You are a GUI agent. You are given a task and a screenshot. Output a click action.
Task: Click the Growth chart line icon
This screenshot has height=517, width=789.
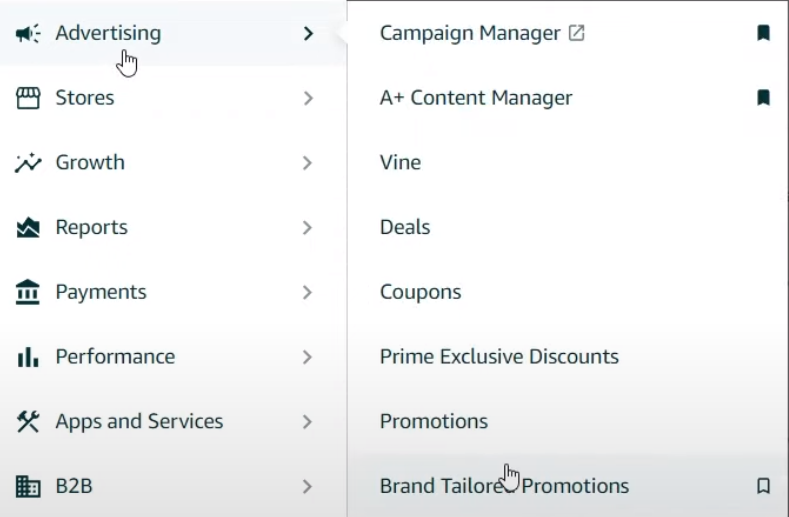point(28,163)
